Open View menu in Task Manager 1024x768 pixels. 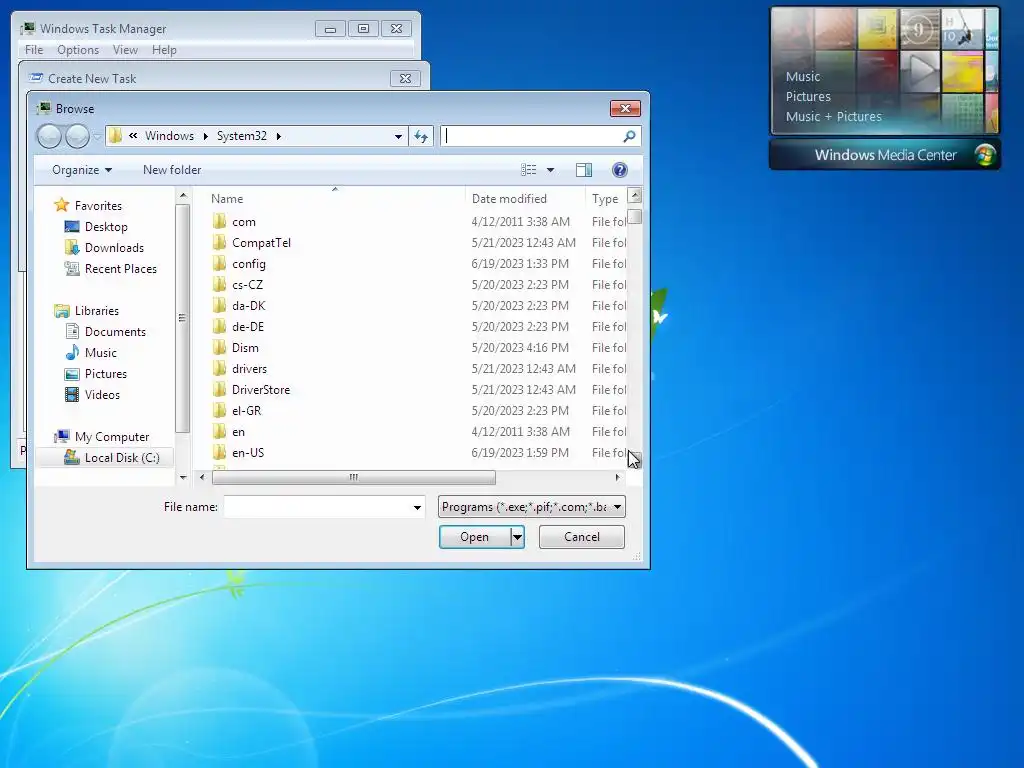(x=125, y=50)
